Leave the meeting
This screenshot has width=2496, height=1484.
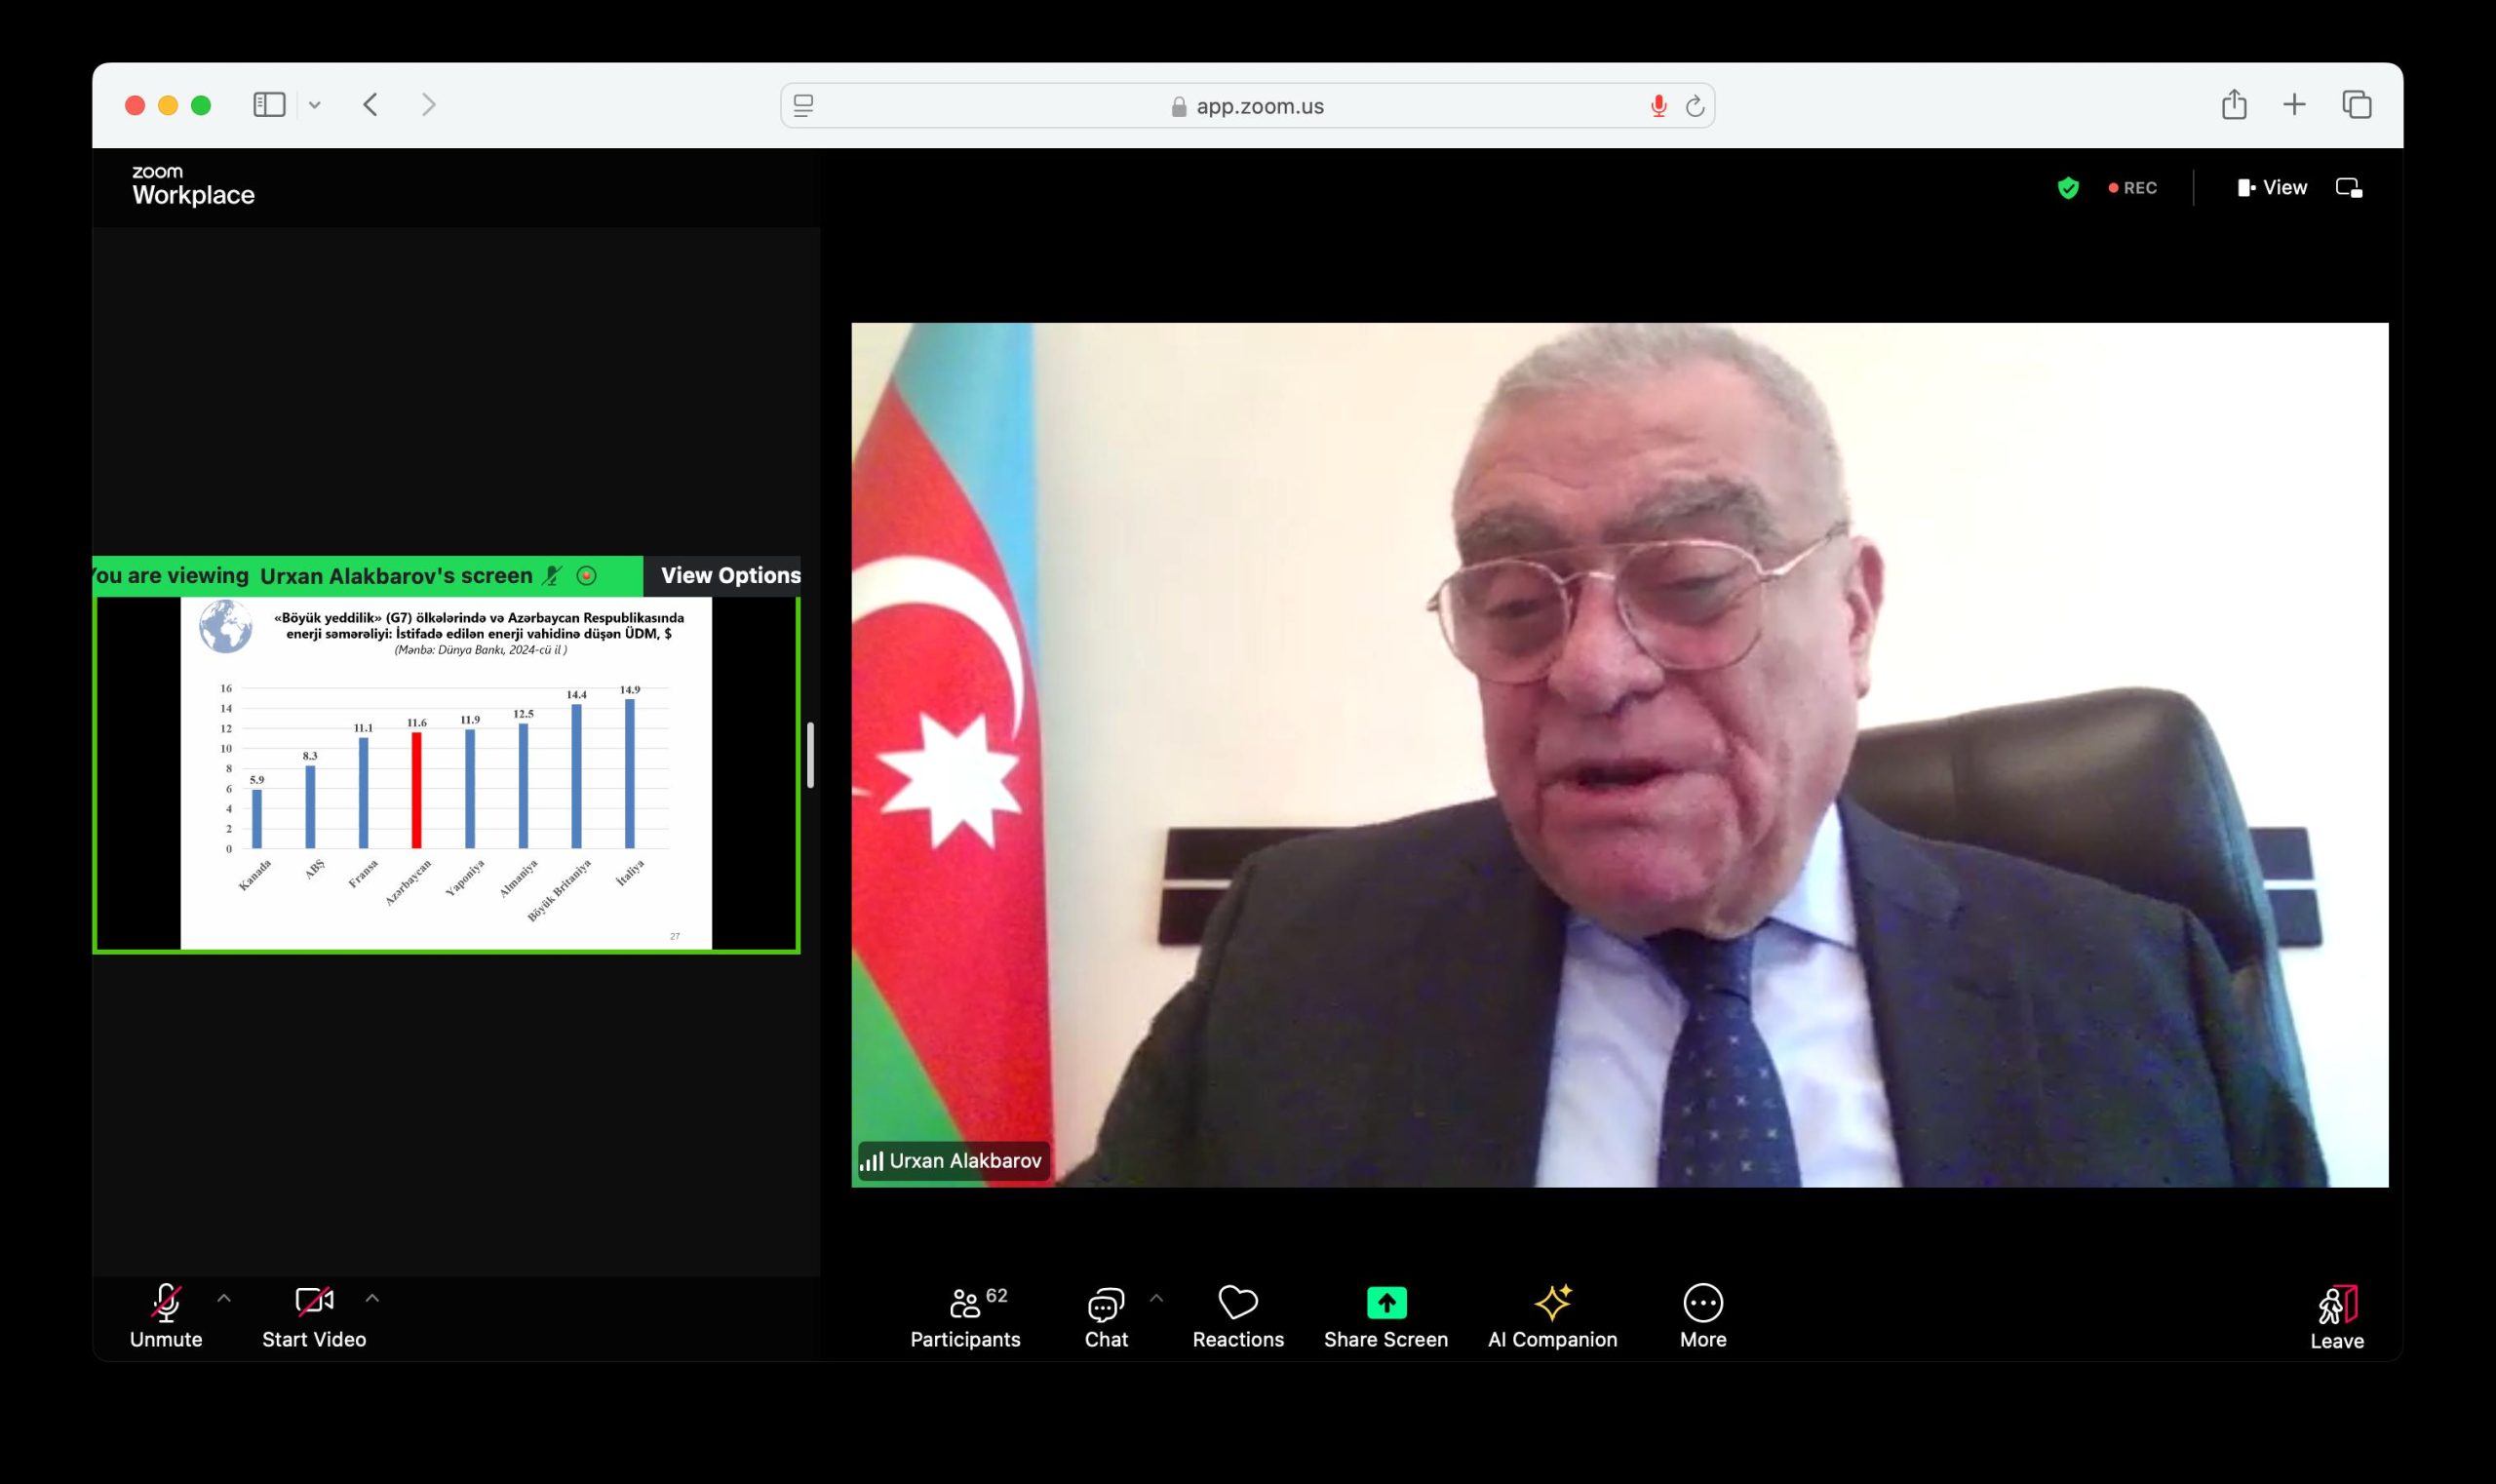2337,1315
